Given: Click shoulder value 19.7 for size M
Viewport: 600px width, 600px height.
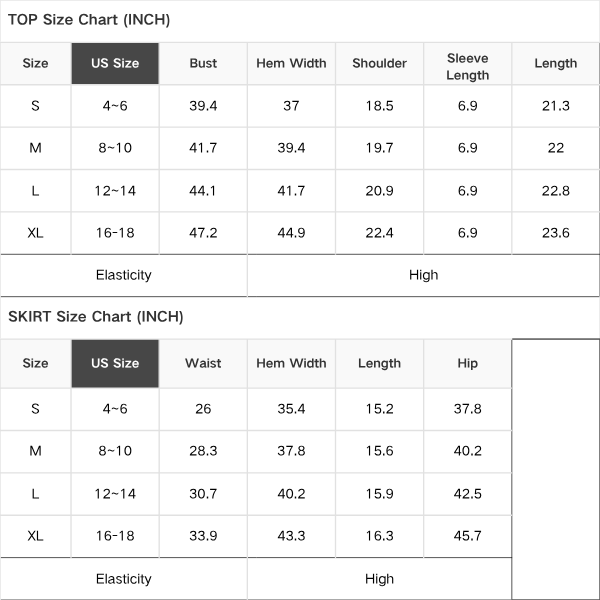Looking at the screenshot, I should coord(379,148).
